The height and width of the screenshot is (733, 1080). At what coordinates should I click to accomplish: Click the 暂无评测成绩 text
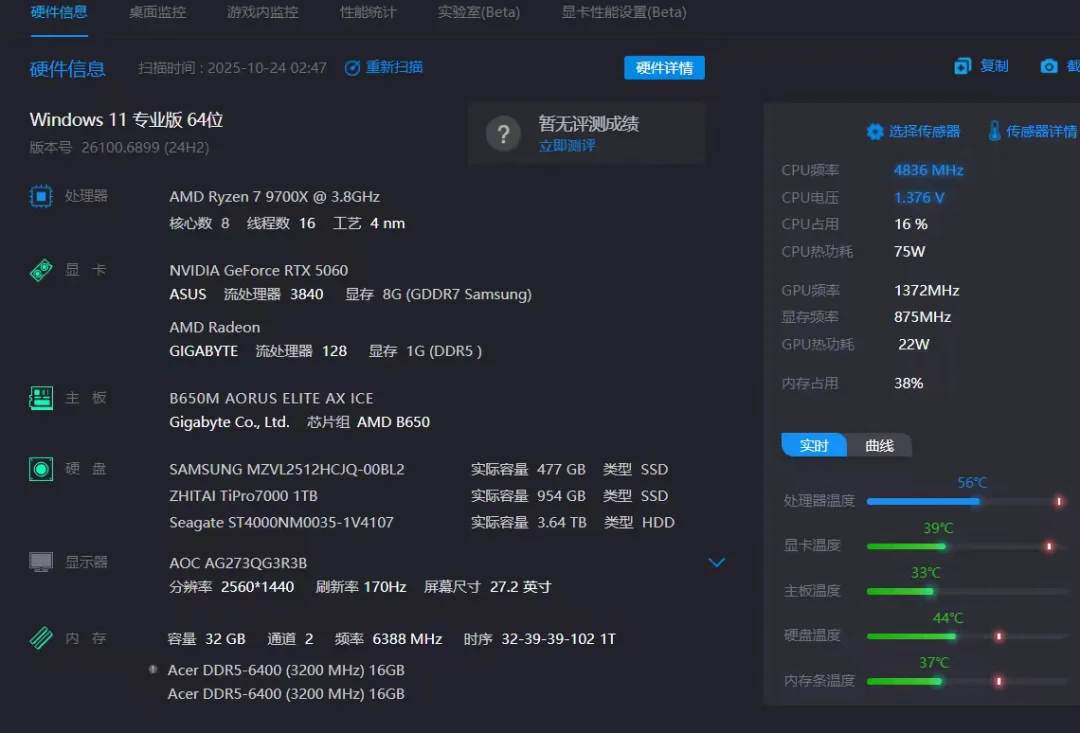589,123
